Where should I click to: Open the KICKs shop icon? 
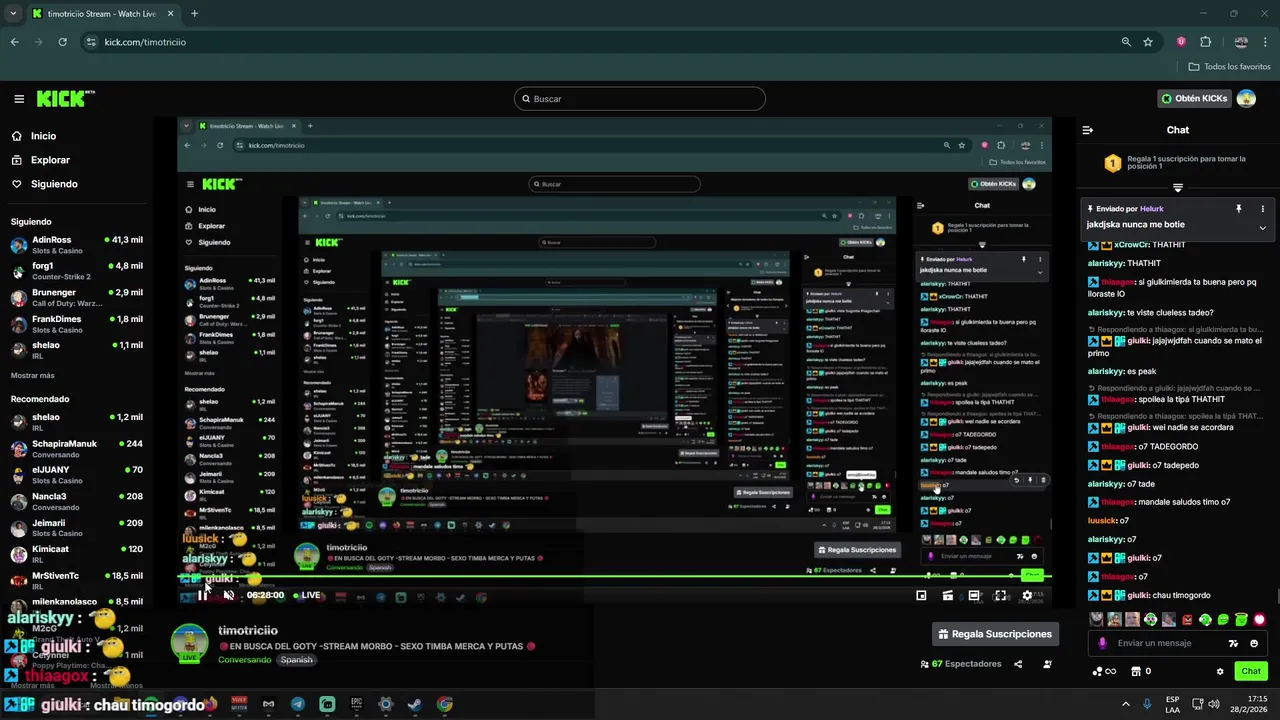tap(1141, 671)
